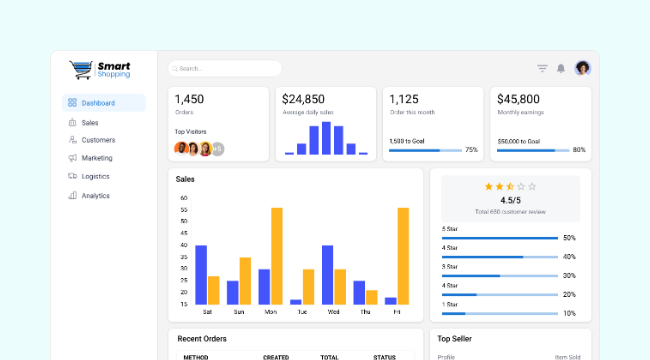Click the first gold rating star
650x360 pixels.
click(x=489, y=187)
